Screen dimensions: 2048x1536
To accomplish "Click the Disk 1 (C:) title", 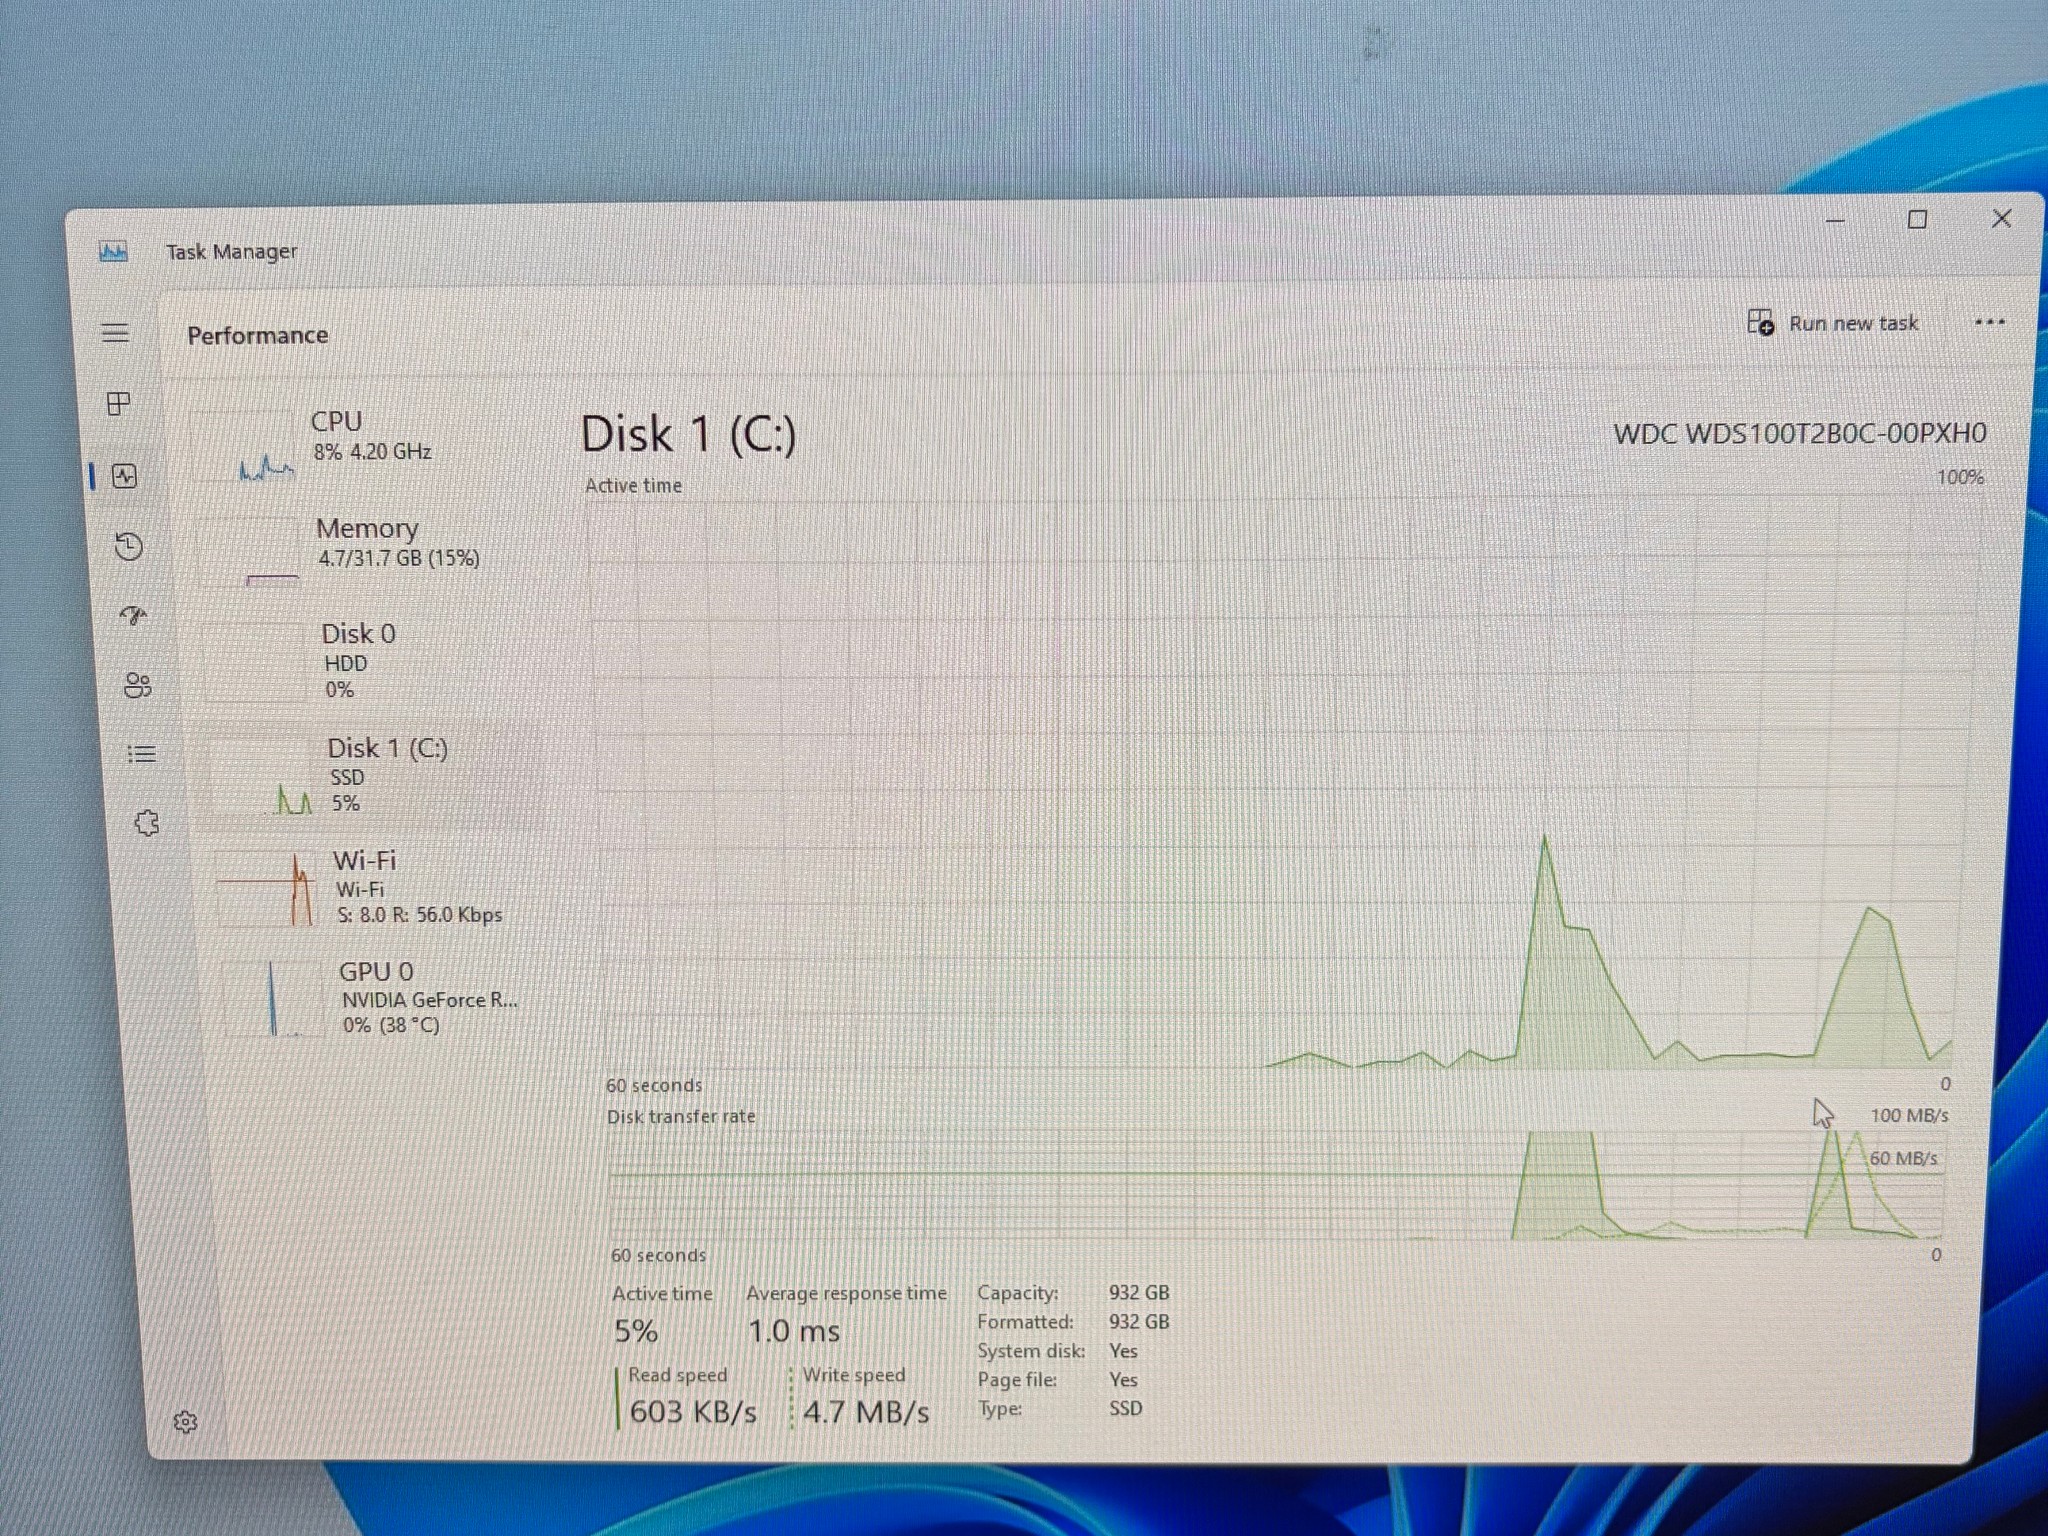I will coord(689,434).
